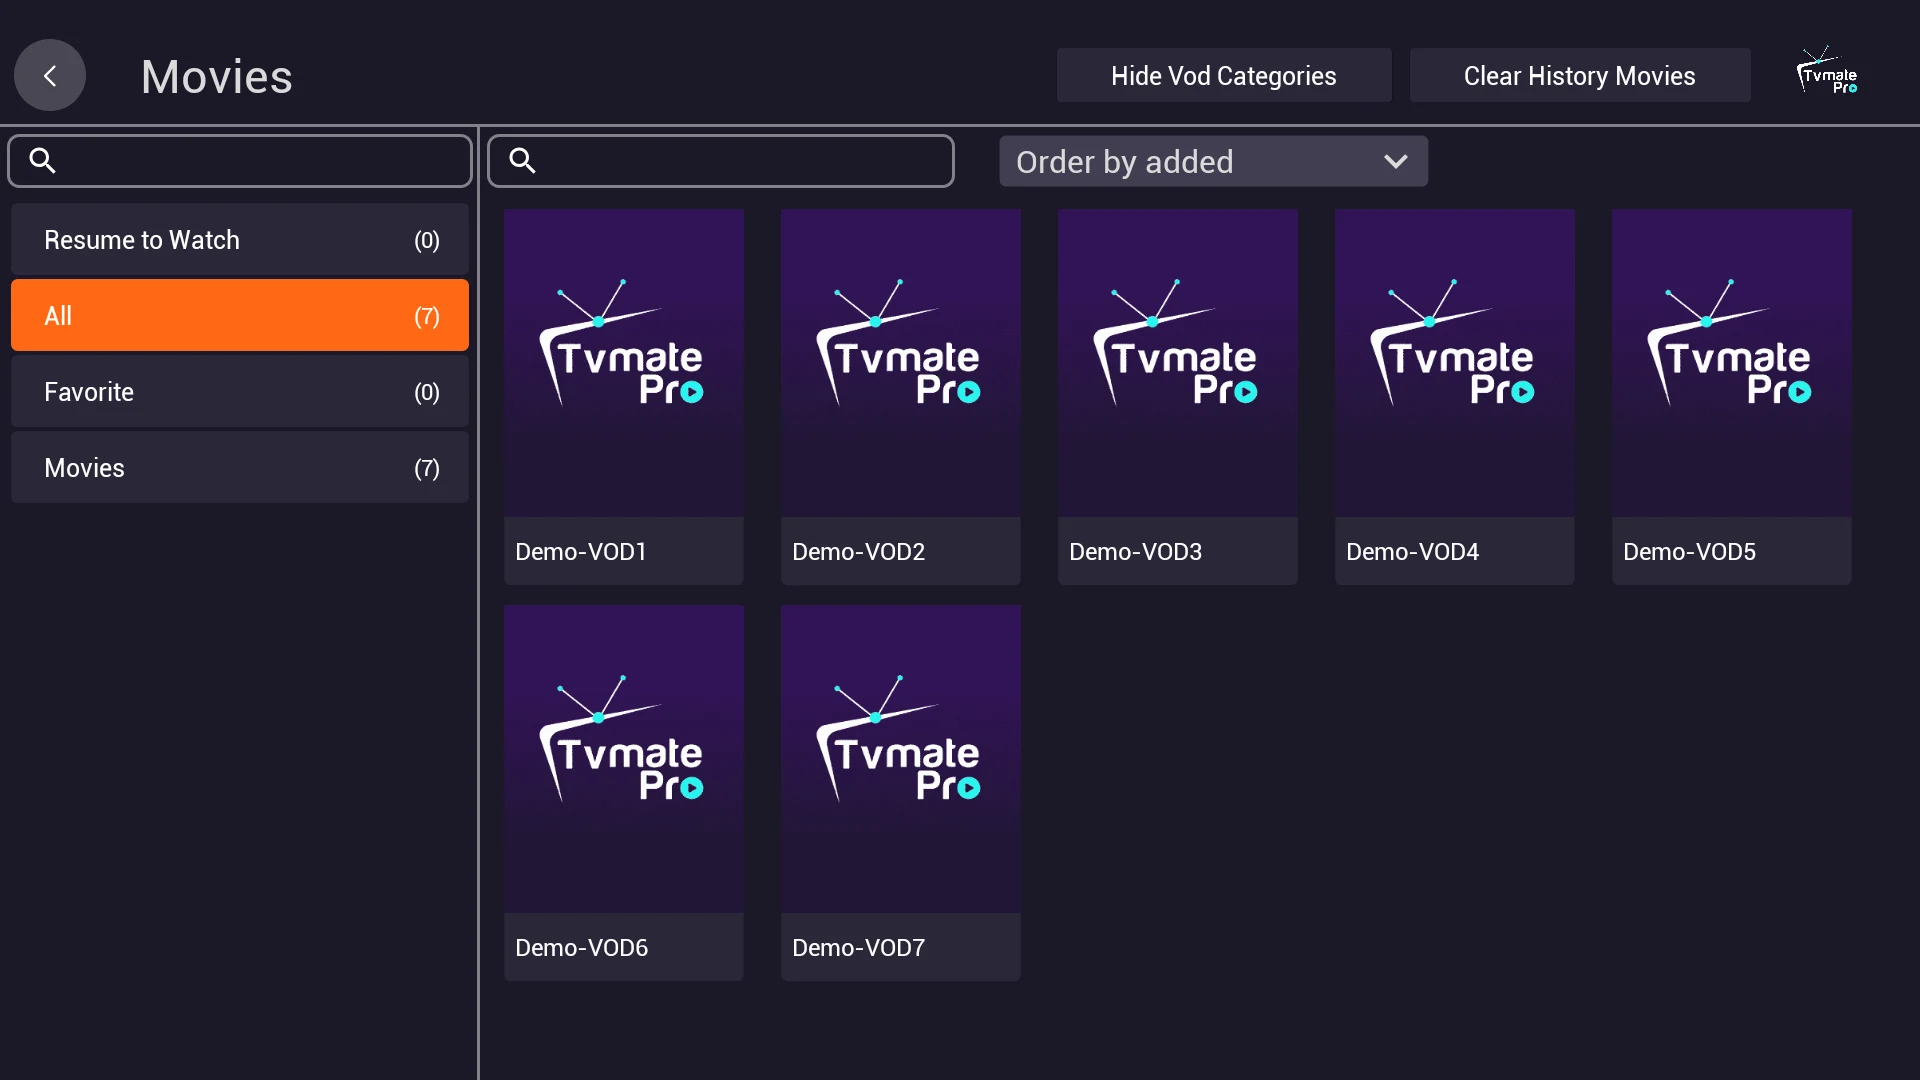Open the Order by added dropdown
Viewport: 1920px width, 1080px height.
pos(1213,161)
